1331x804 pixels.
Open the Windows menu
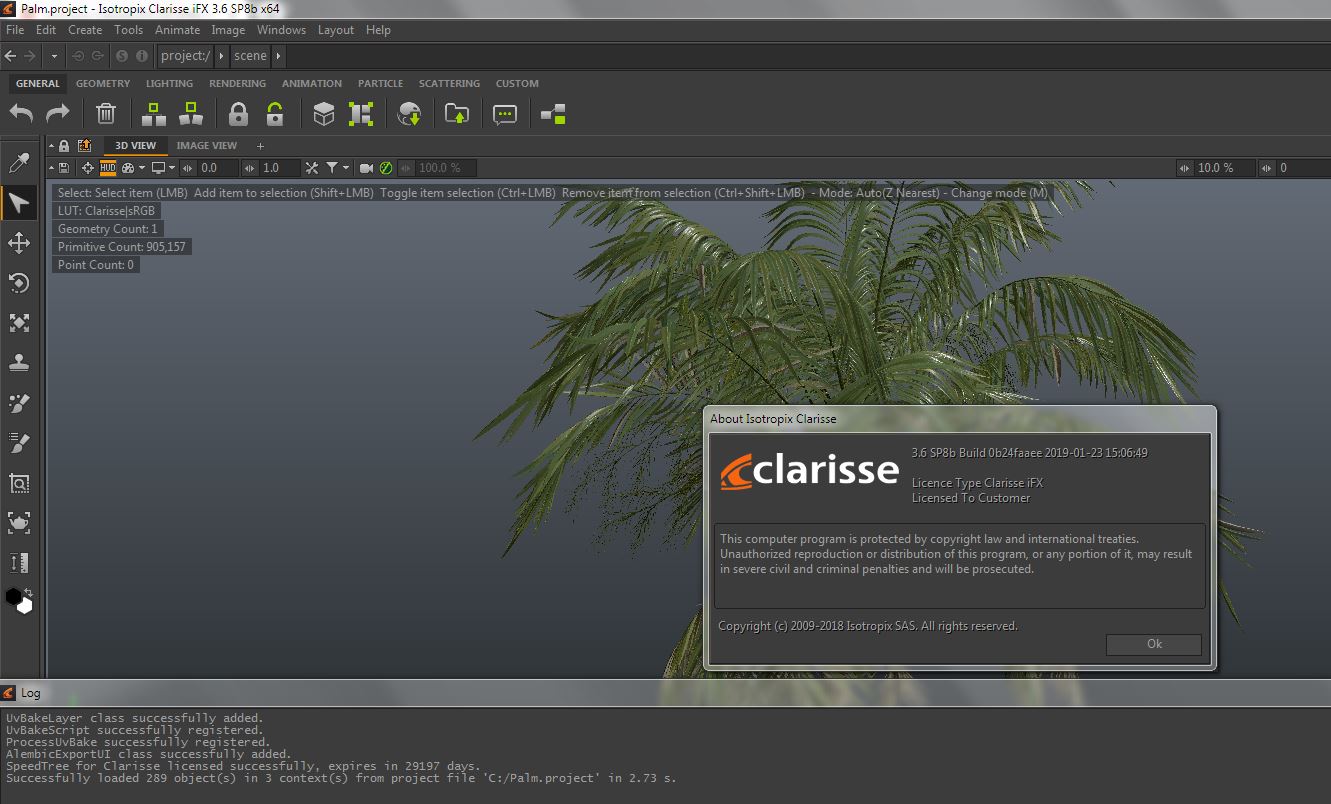point(281,30)
